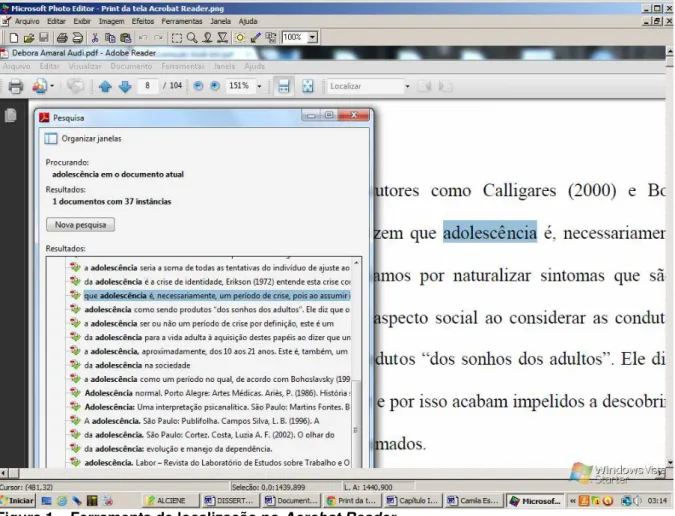Select result 'a adolescência ser ou não um período'

pos(209,324)
